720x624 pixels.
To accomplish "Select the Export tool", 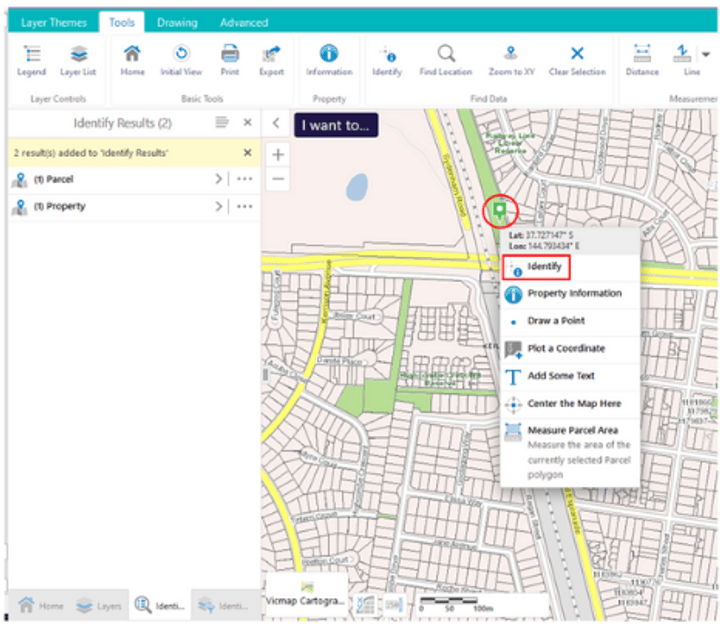I will 271,55.
